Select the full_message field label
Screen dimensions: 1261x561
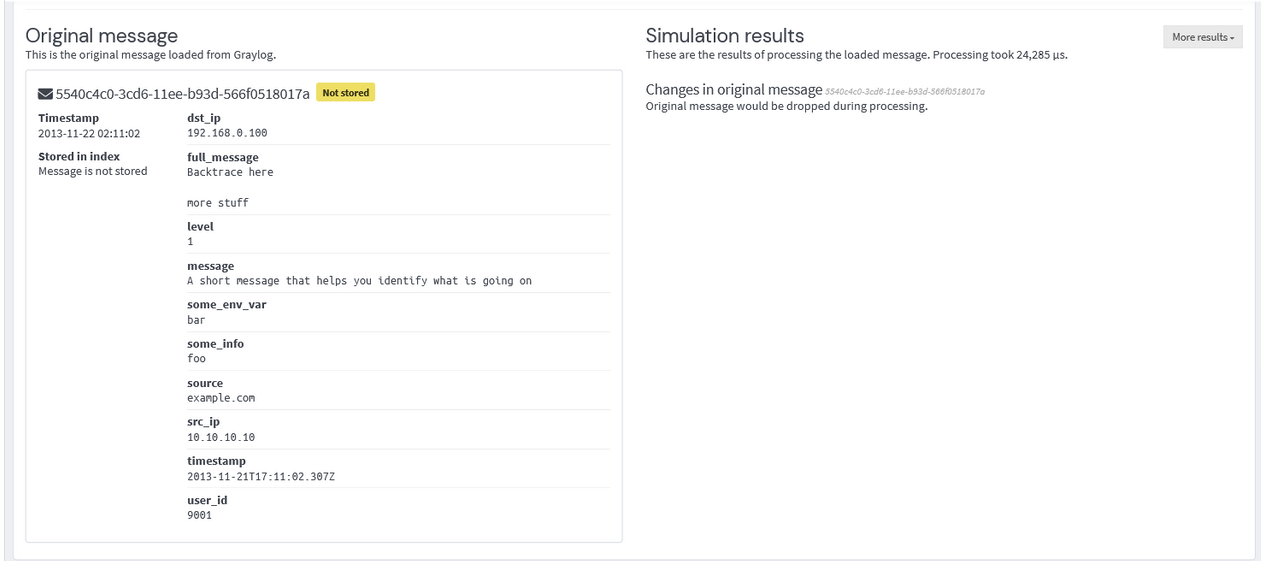click(222, 157)
